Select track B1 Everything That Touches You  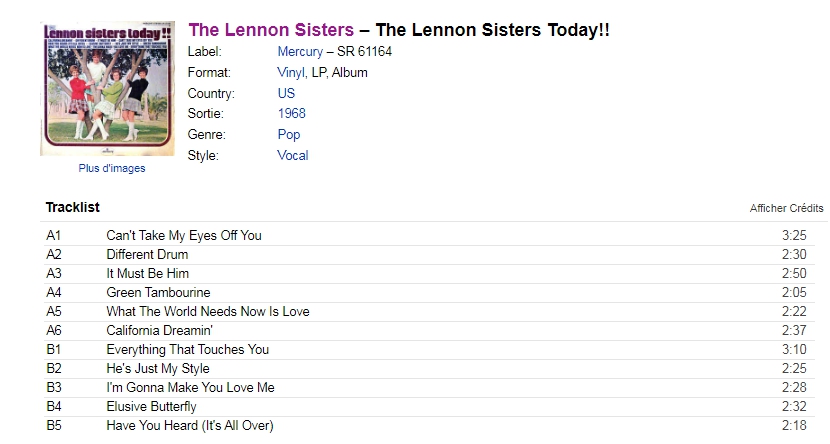430,350
